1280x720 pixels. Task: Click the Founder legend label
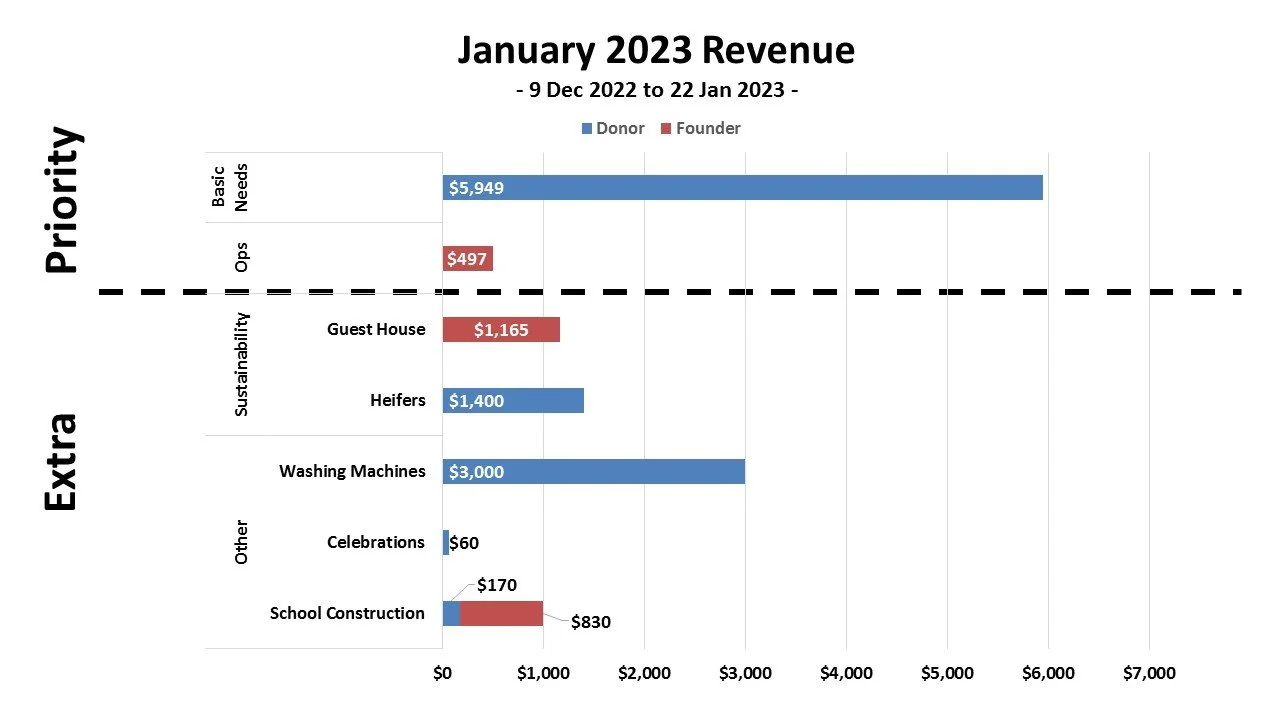click(708, 129)
